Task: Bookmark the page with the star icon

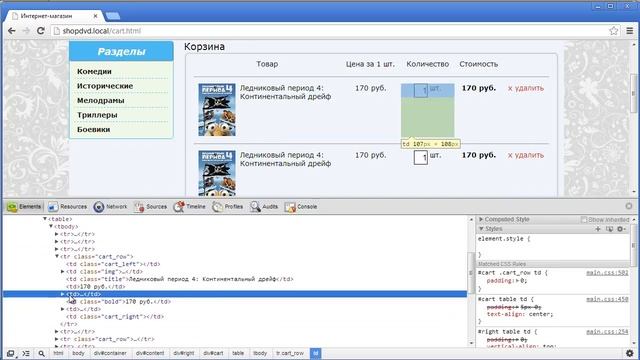Action: click(613, 31)
